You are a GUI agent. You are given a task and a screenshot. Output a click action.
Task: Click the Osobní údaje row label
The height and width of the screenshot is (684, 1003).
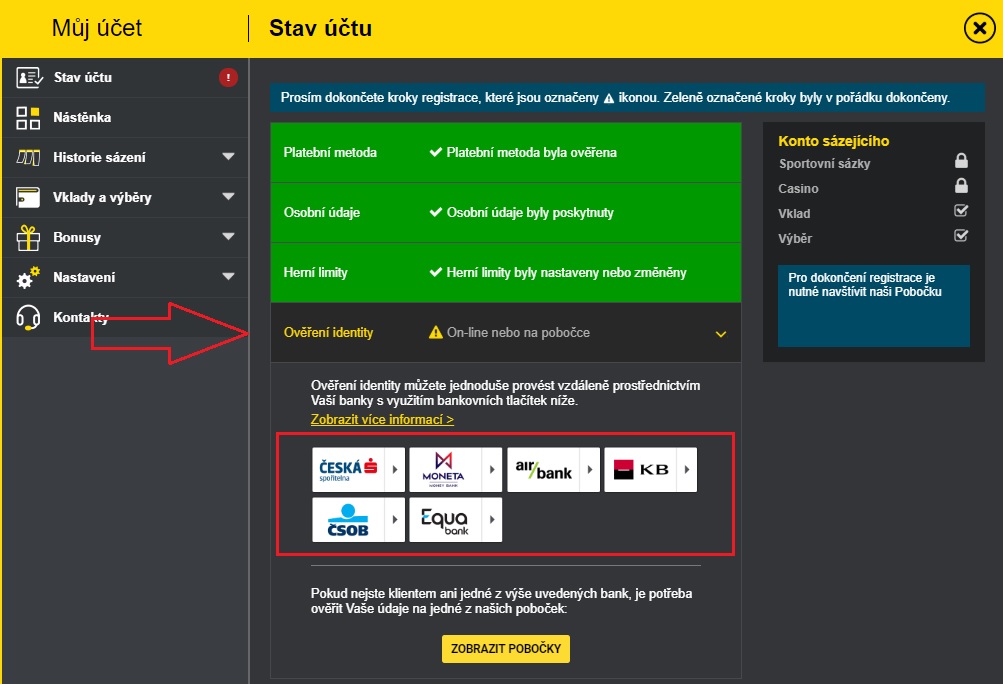tap(322, 212)
